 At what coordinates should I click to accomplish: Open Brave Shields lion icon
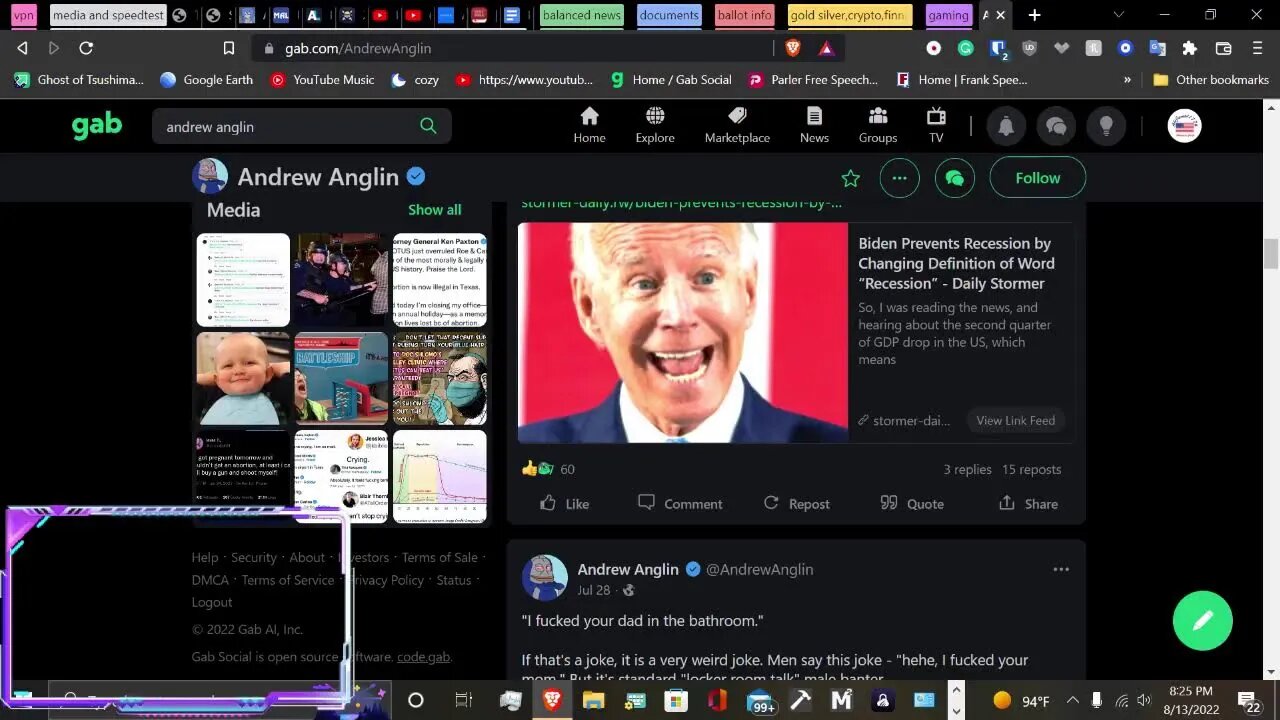tap(793, 48)
